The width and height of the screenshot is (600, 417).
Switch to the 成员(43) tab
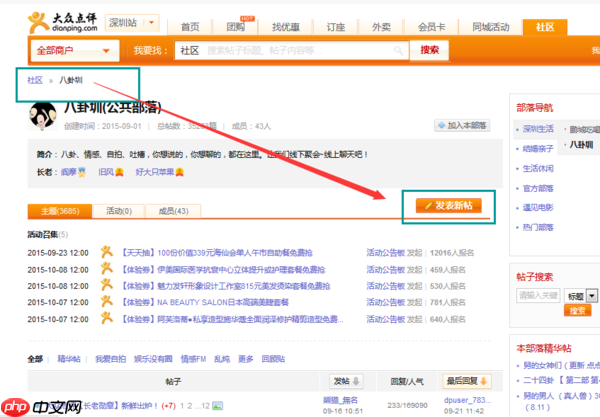click(x=173, y=211)
